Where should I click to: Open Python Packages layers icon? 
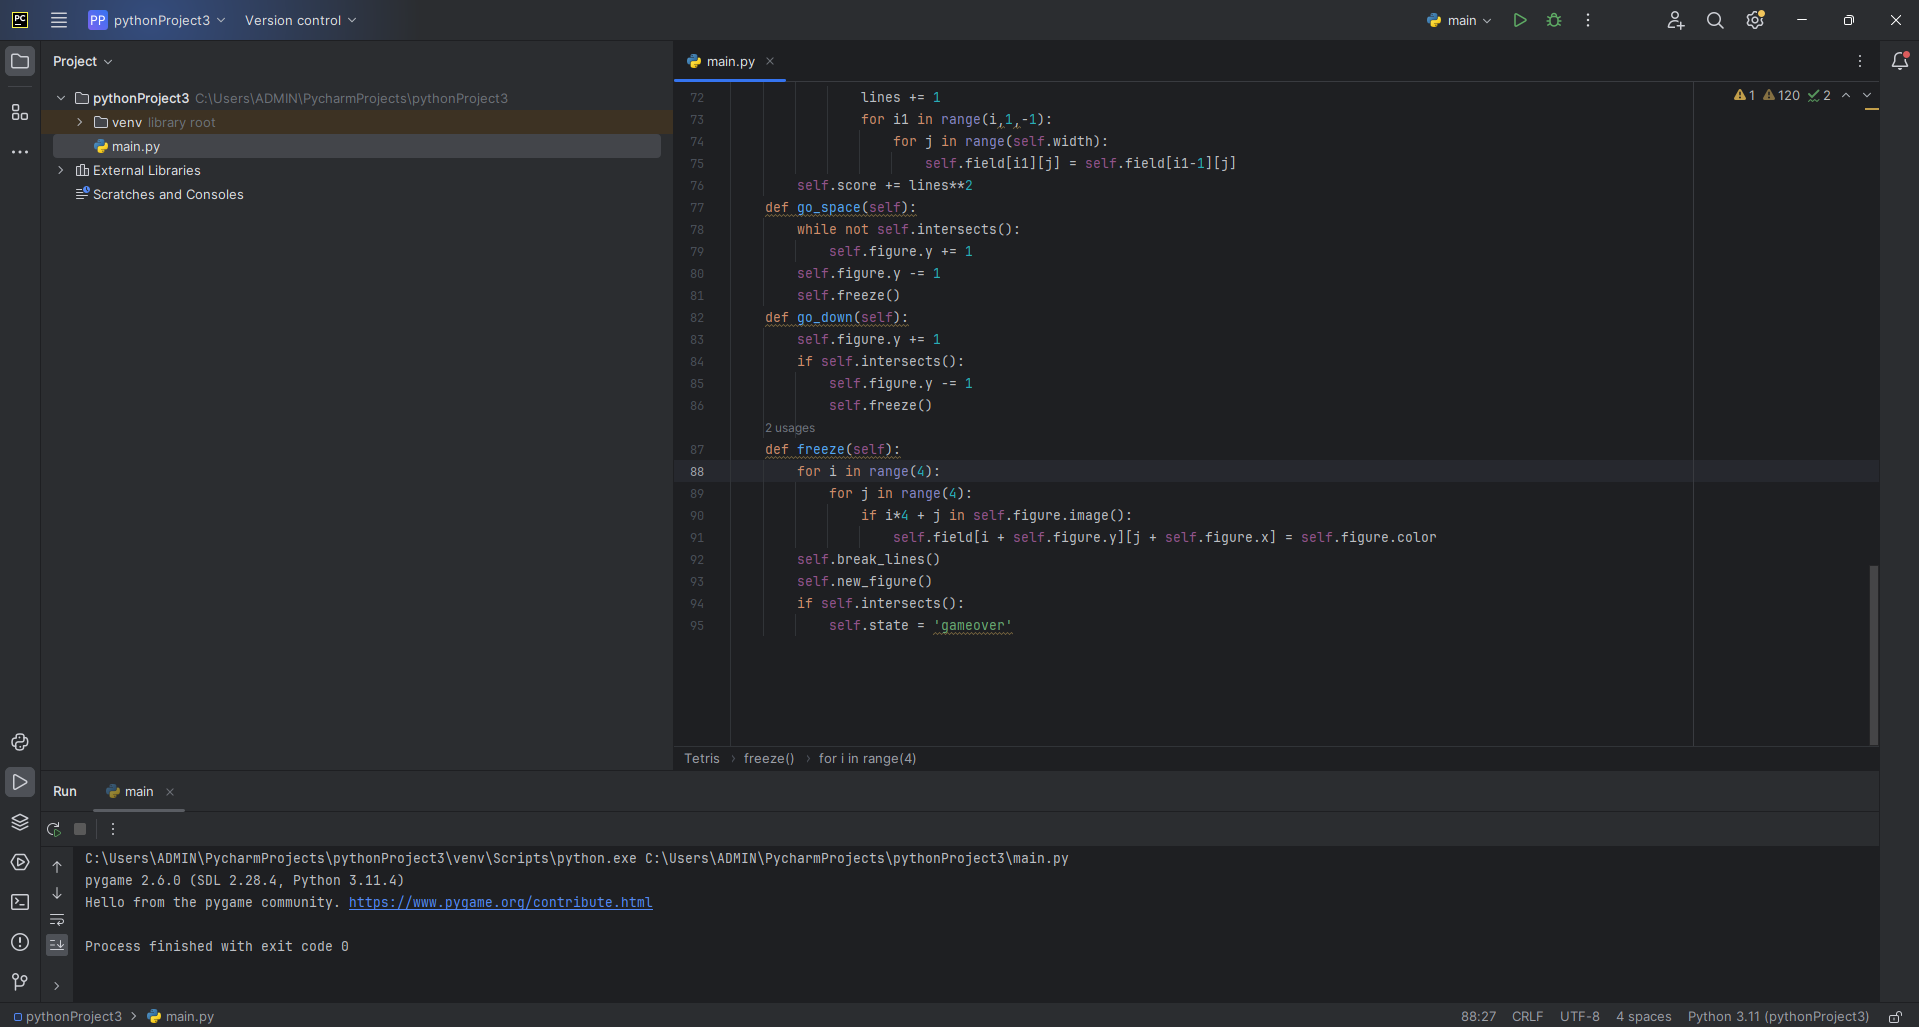(20, 822)
